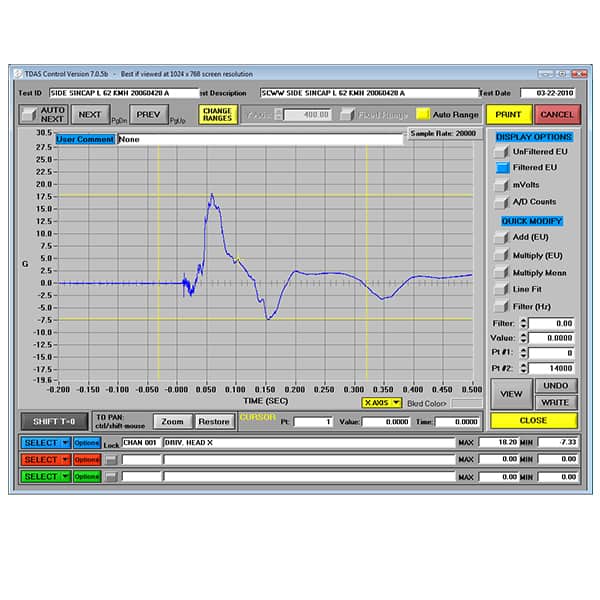Click the SHIFT T-0 button
The height and width of the screenshot is (600, 600).
pyautogui.click(x=54, y=422)
